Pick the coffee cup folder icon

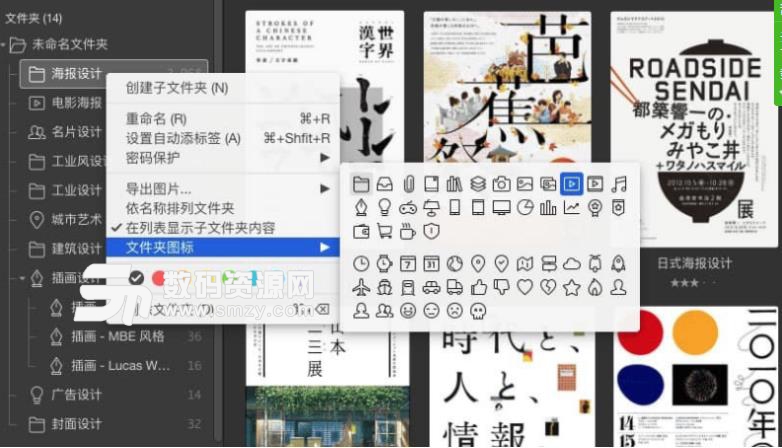click(408, 231)
